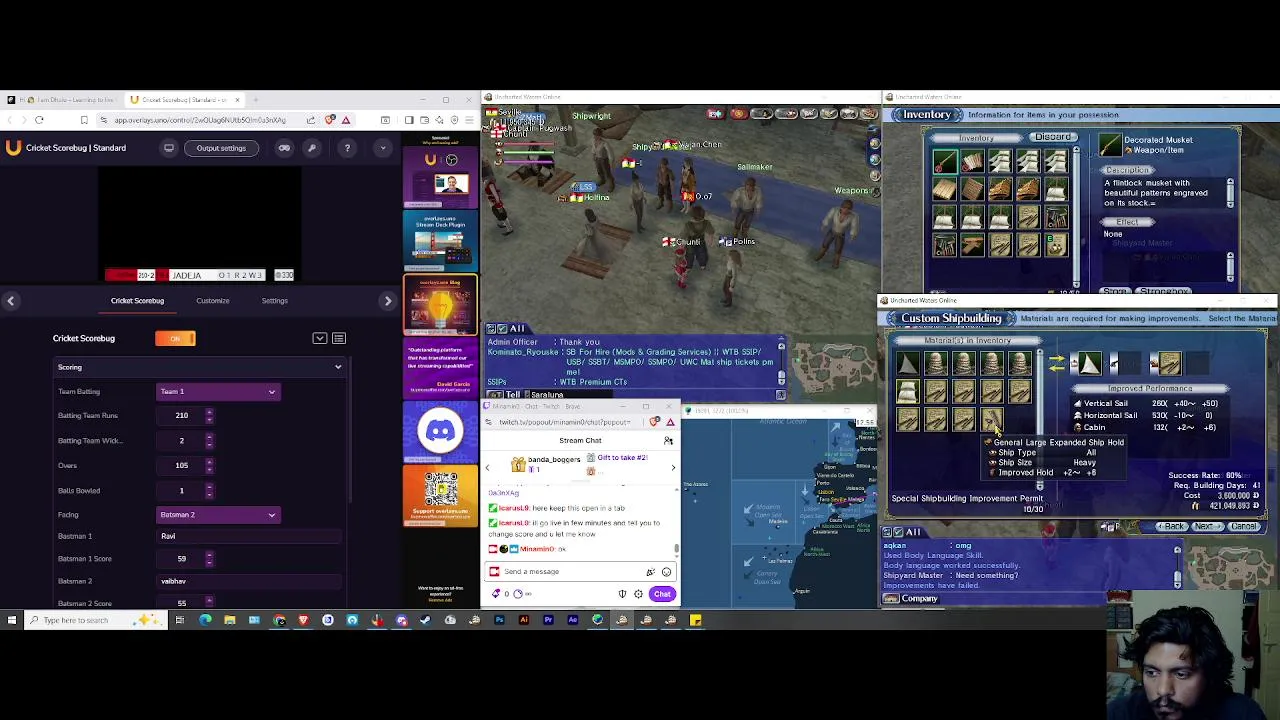Viewport: 1280px width, 720px height.
Task: Open After Effects from the taskbar
Action: click(x=572, y=620)
